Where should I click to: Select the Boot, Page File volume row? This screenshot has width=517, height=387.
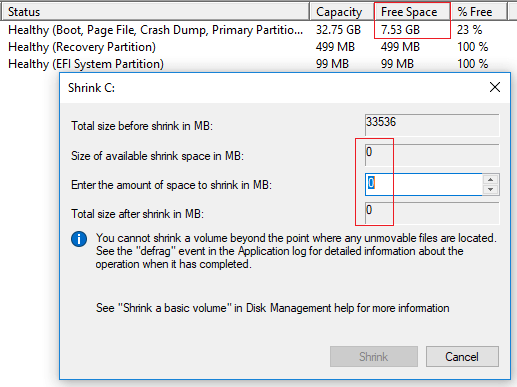tap(253, 30)
